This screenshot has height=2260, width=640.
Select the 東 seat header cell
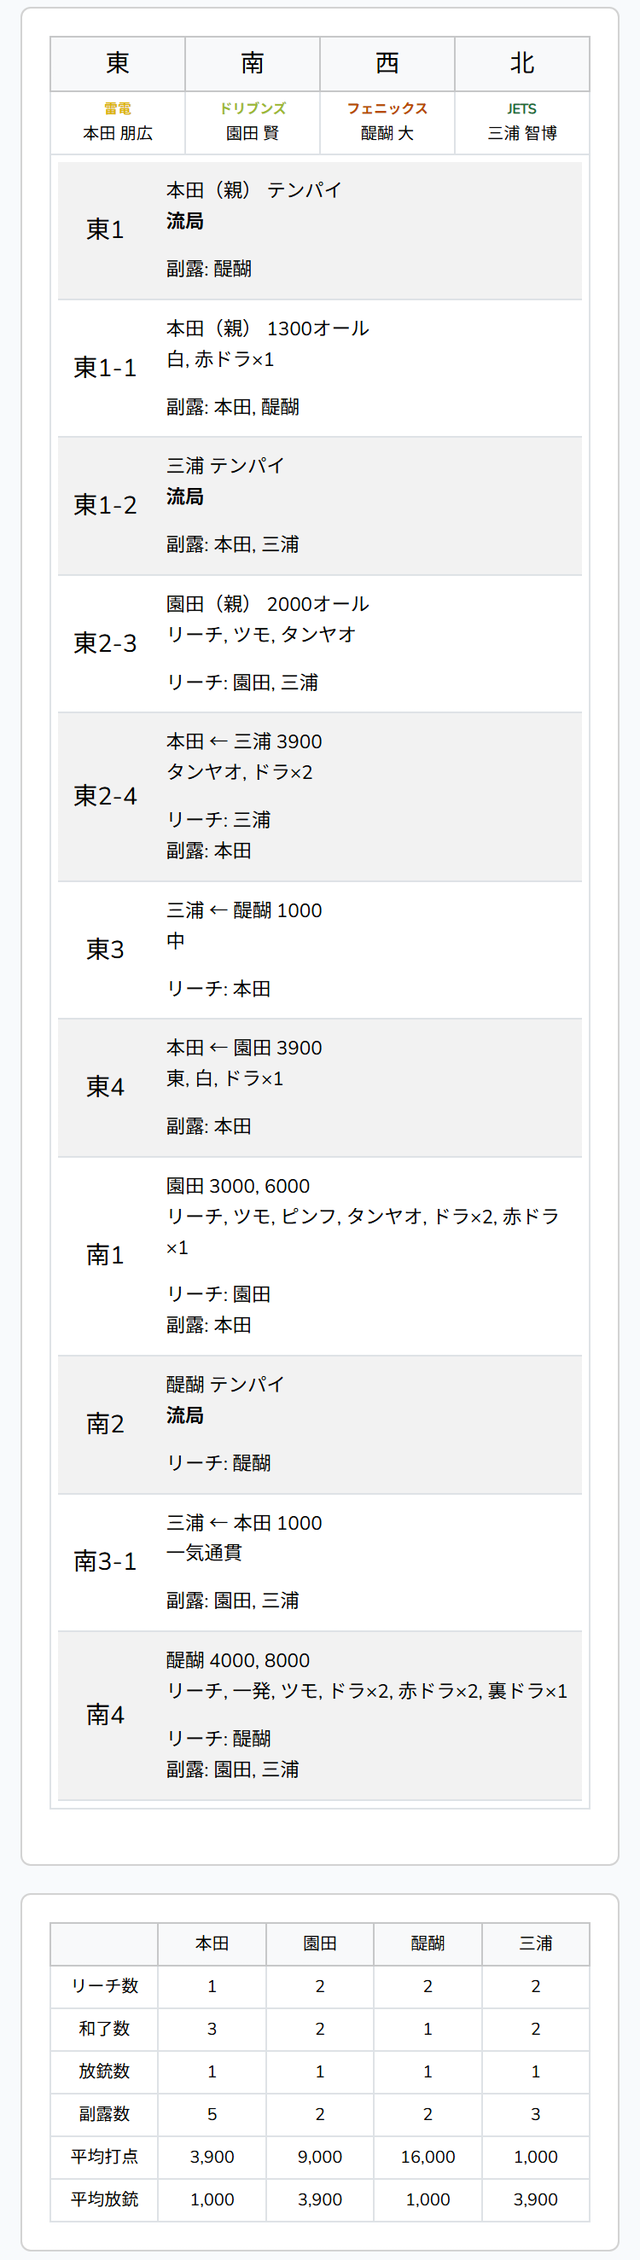click(118, 63)
